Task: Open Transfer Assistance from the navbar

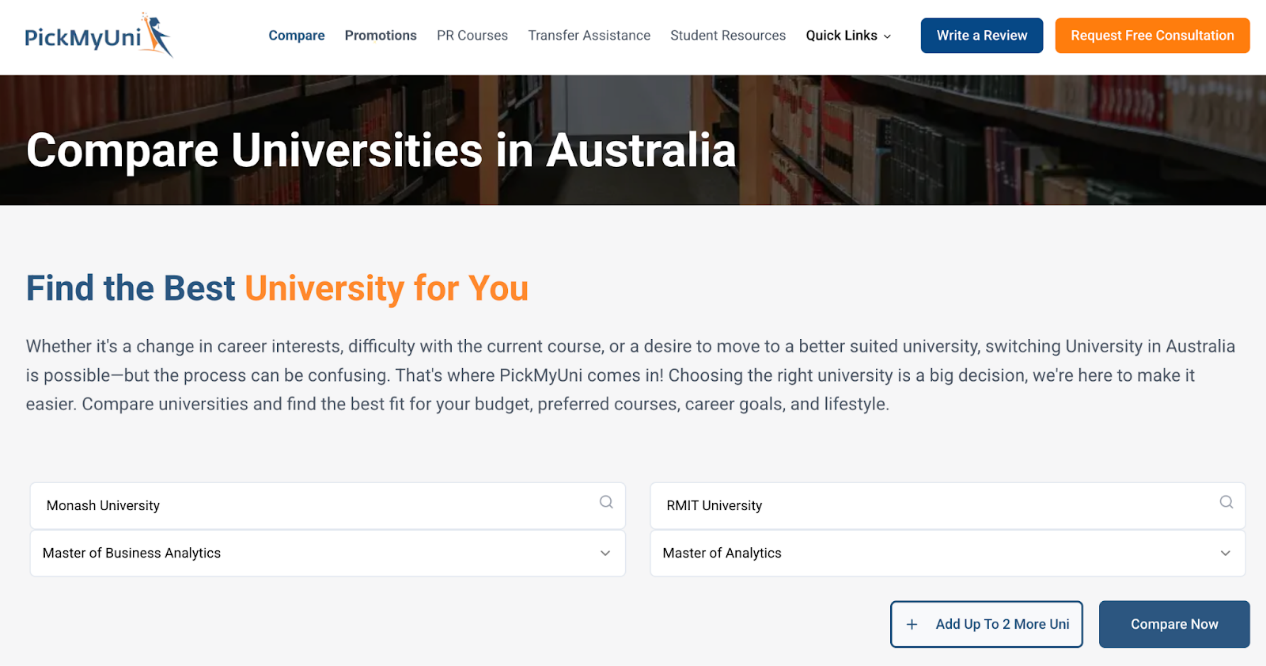Action: tap(589, 36)
